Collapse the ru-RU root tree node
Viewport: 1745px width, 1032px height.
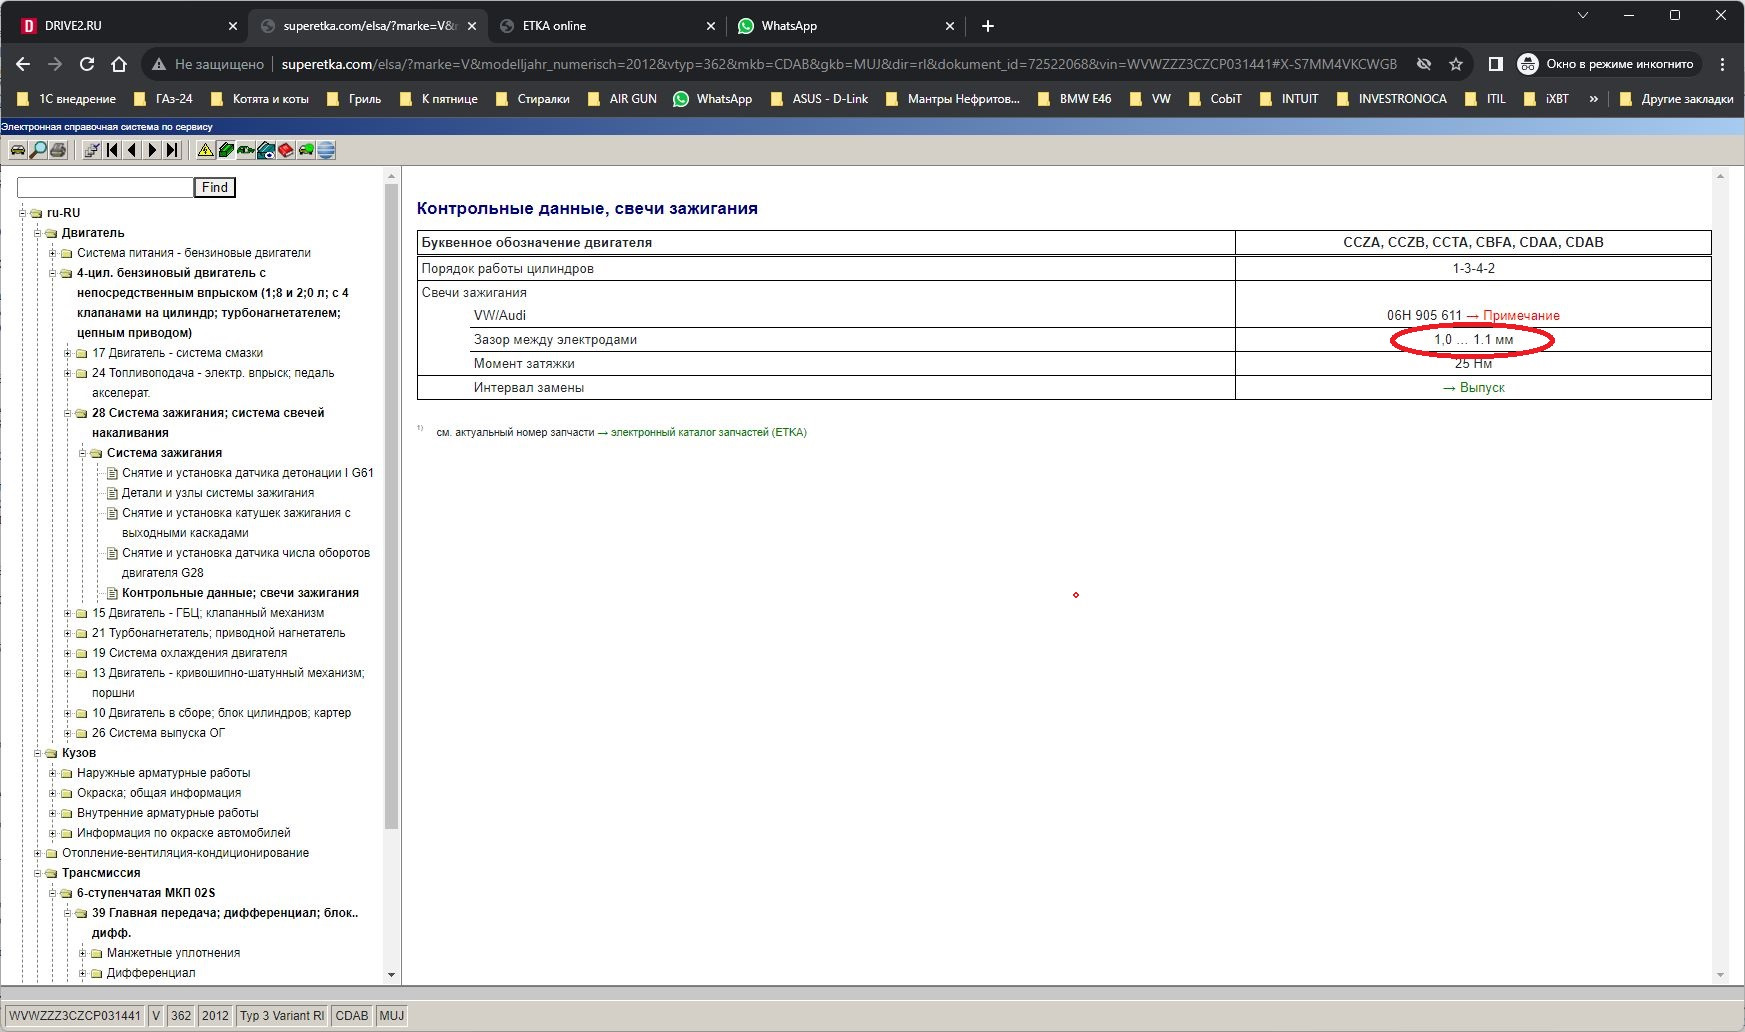22,213
